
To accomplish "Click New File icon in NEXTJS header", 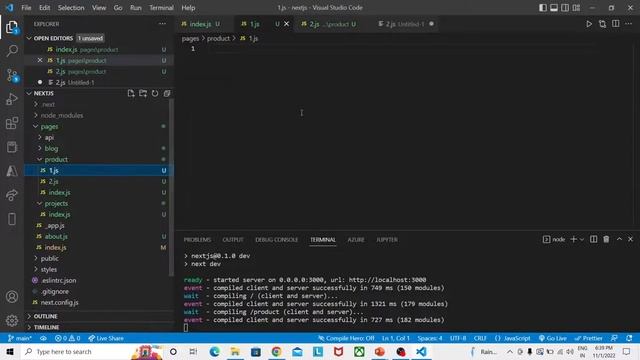I will tap(131, 93).
